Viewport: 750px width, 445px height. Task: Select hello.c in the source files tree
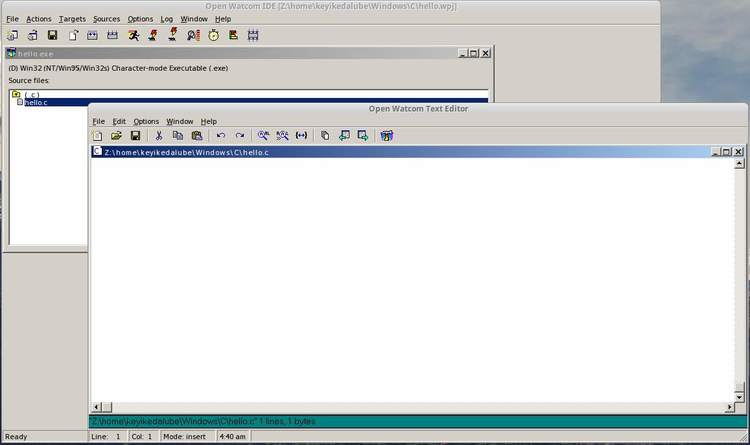(36, 102)
